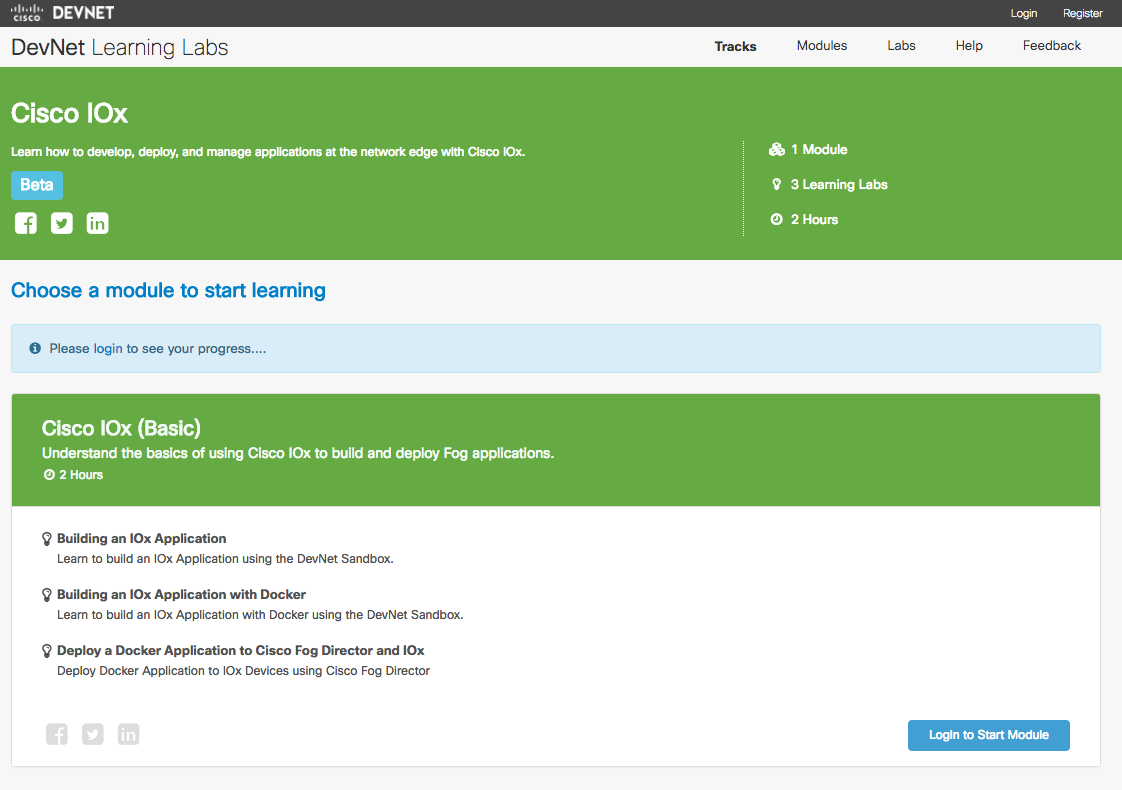
Task: Open the Building an IOx Application lab
Action: (x=141, y=538)
